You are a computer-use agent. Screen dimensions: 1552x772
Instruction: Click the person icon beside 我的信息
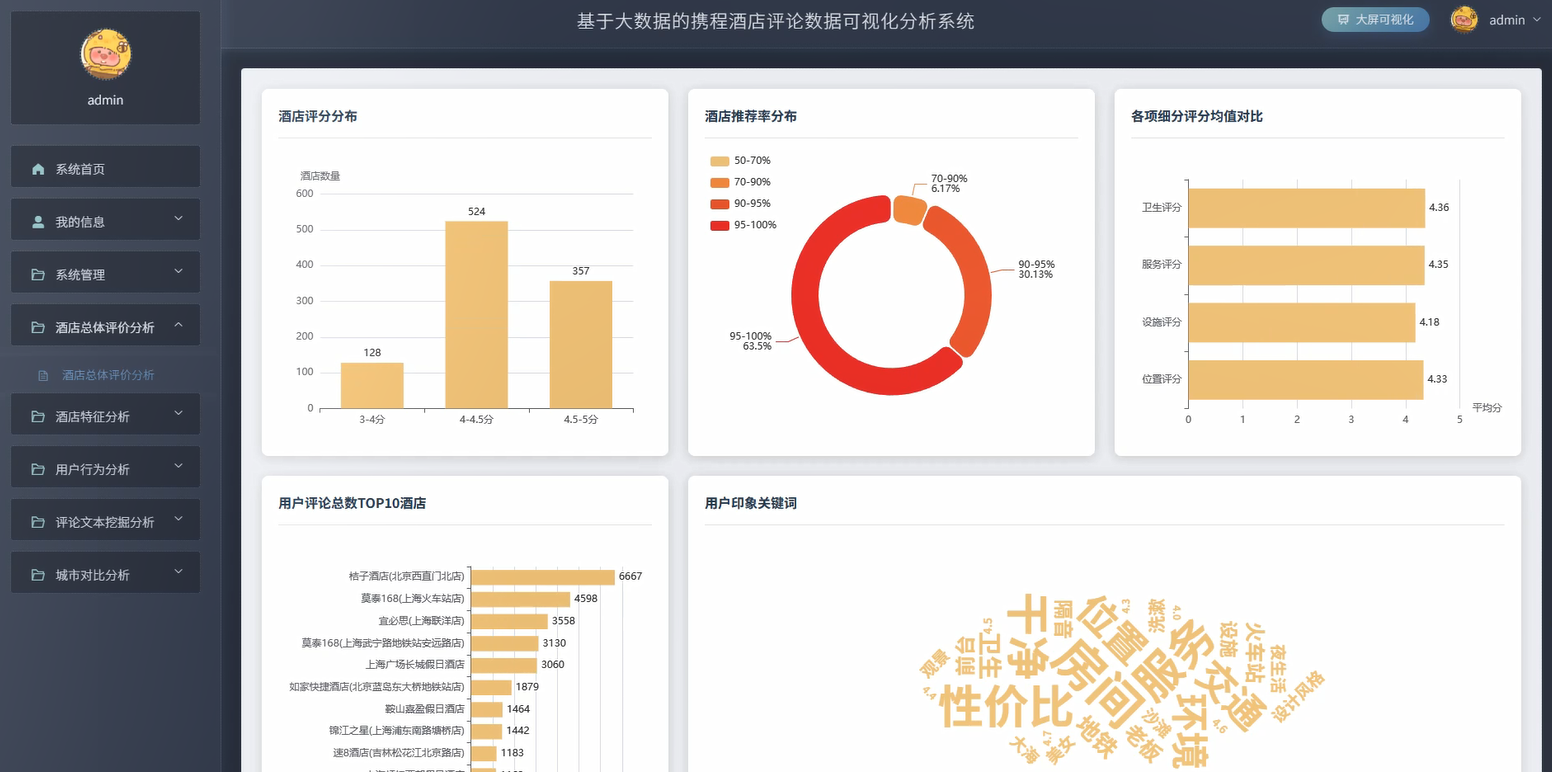[x=38, y=221]
